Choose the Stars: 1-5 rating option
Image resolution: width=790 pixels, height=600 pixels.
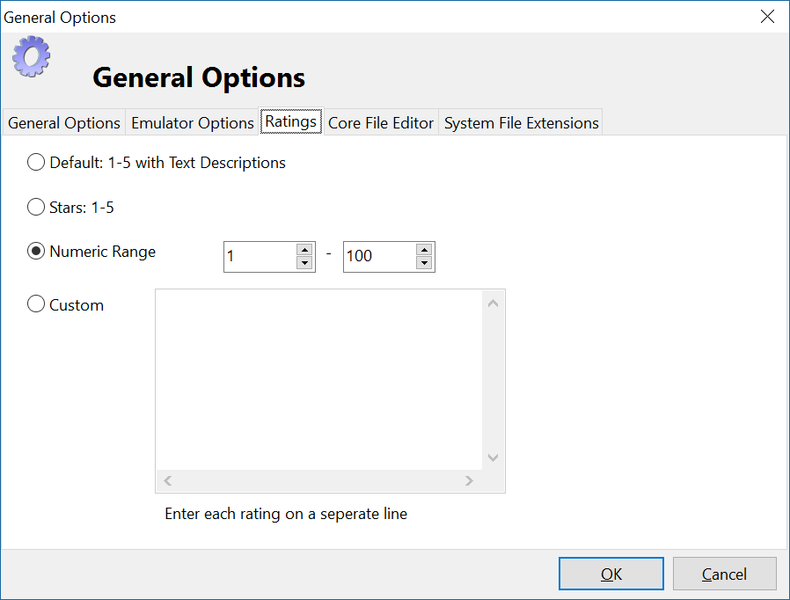pyautogui.click(x=36, y=207)
